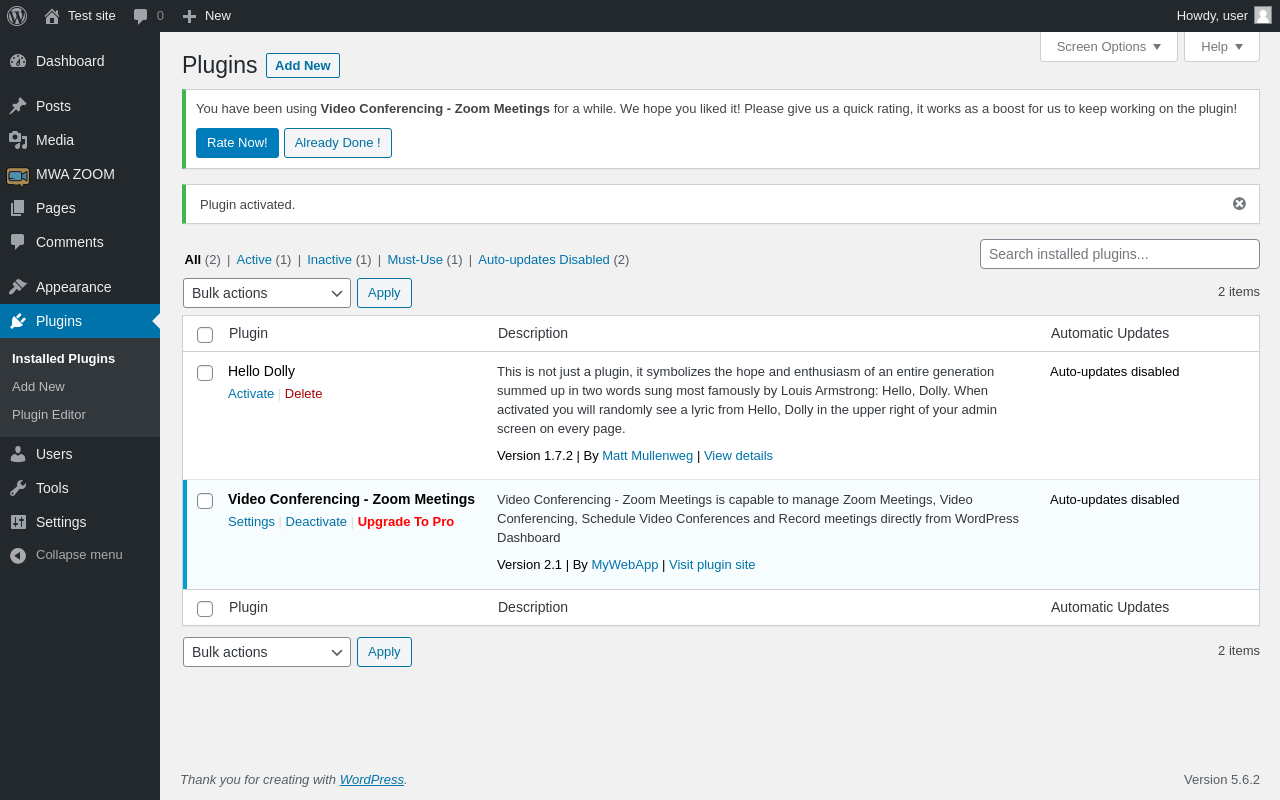Activate the Hello Dolly plugin
The height and width of the screenshot is (800, 1280).
pyautogui.click(x=251, y=394)
